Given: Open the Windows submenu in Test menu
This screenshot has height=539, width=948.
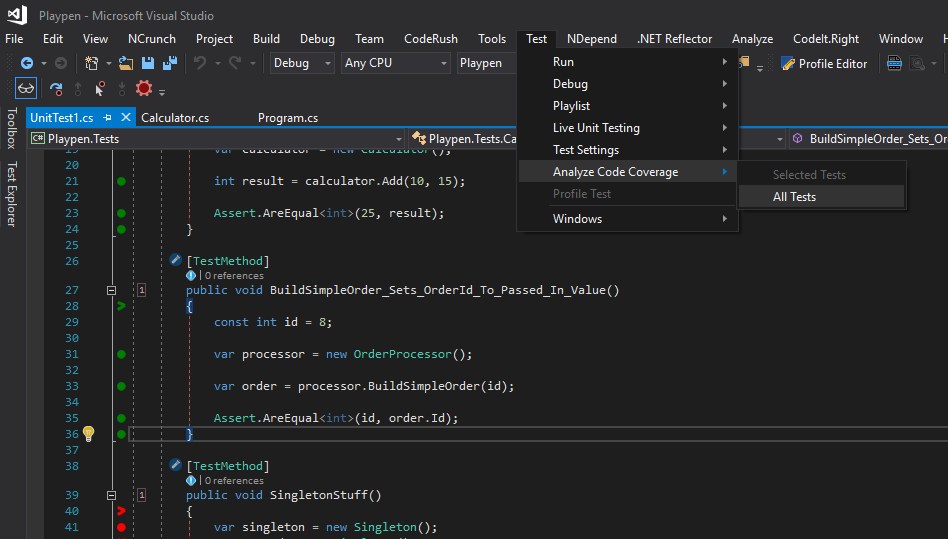Looking at the screenshot, I should (628, 219).
